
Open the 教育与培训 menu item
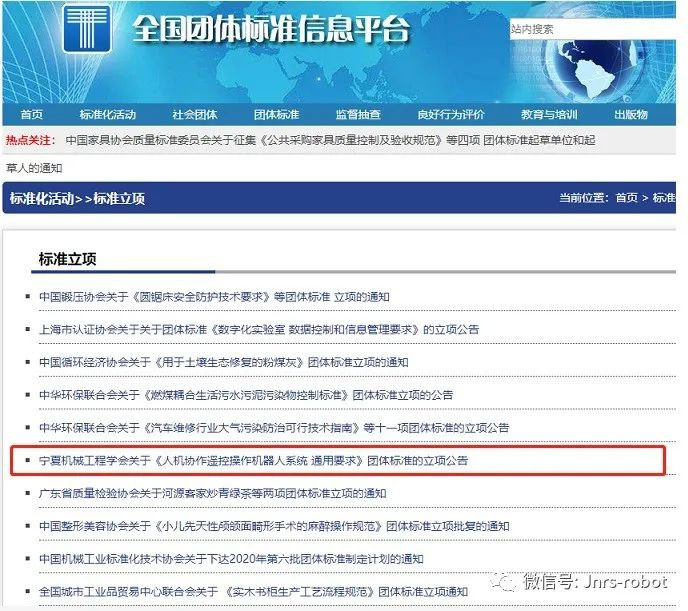[x=549, y=115]
